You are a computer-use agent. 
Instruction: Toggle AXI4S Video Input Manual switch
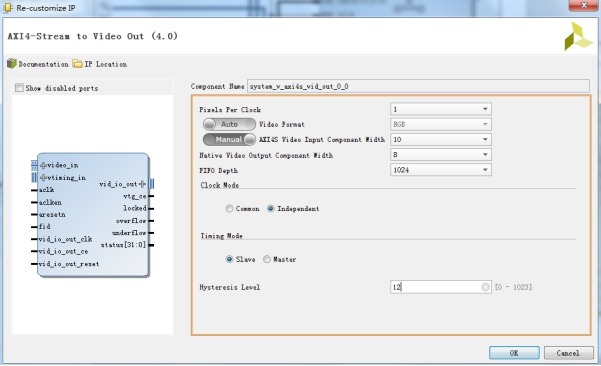point(229,140)
